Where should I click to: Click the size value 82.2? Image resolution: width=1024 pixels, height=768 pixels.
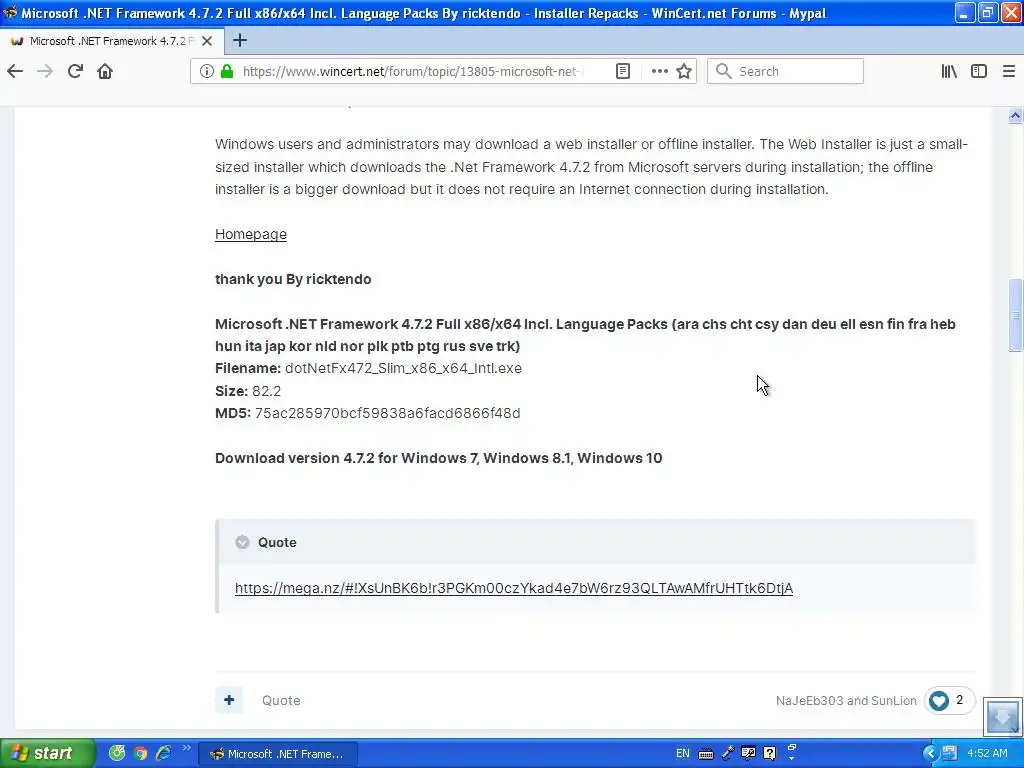(266, 391)
